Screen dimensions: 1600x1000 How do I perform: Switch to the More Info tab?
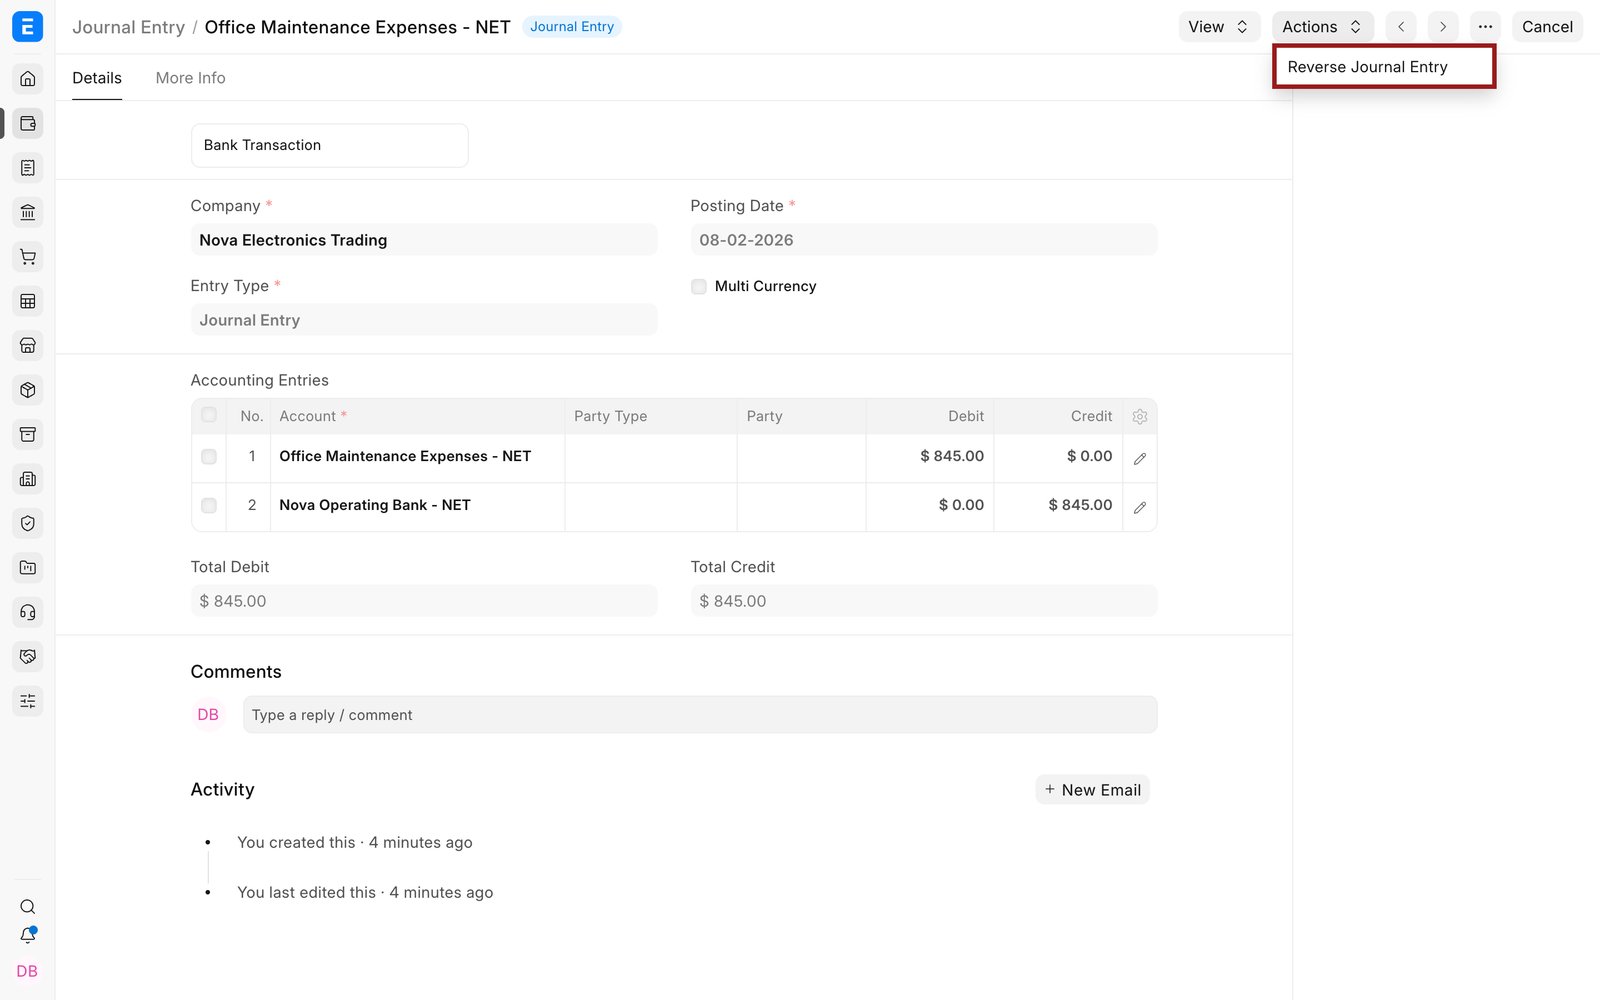[190, 78]
